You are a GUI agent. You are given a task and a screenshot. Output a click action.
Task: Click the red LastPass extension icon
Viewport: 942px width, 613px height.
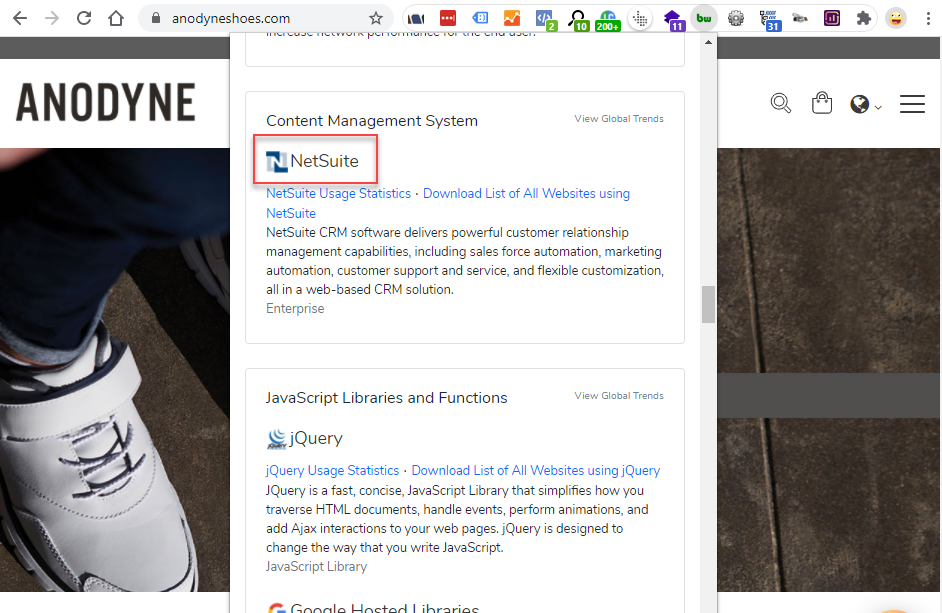point(447,18)
